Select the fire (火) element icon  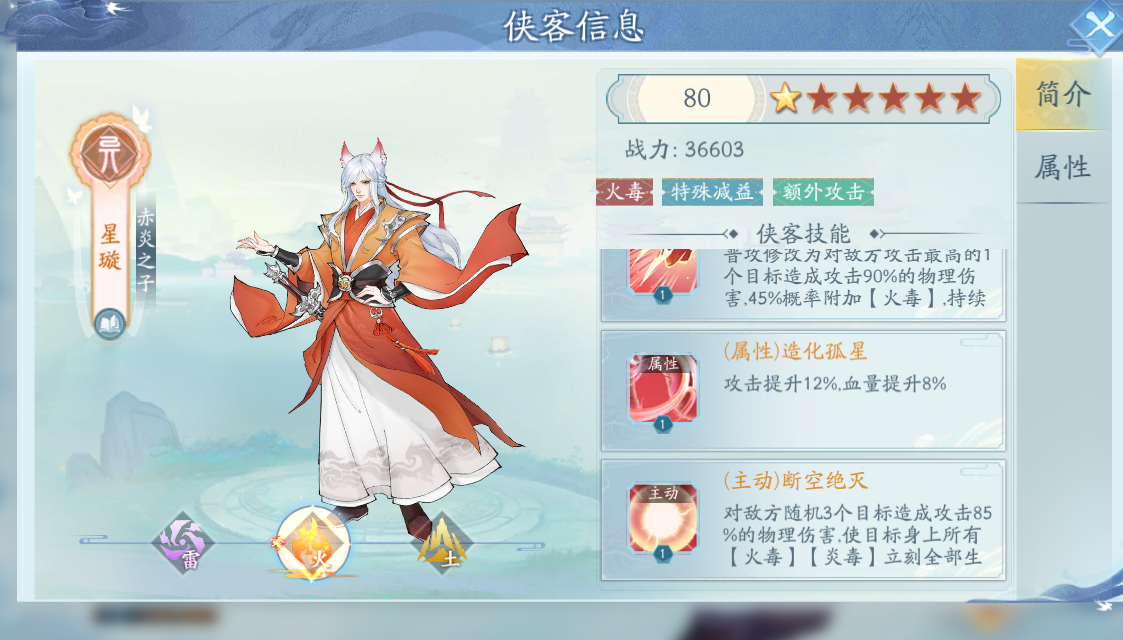(312, 543)
